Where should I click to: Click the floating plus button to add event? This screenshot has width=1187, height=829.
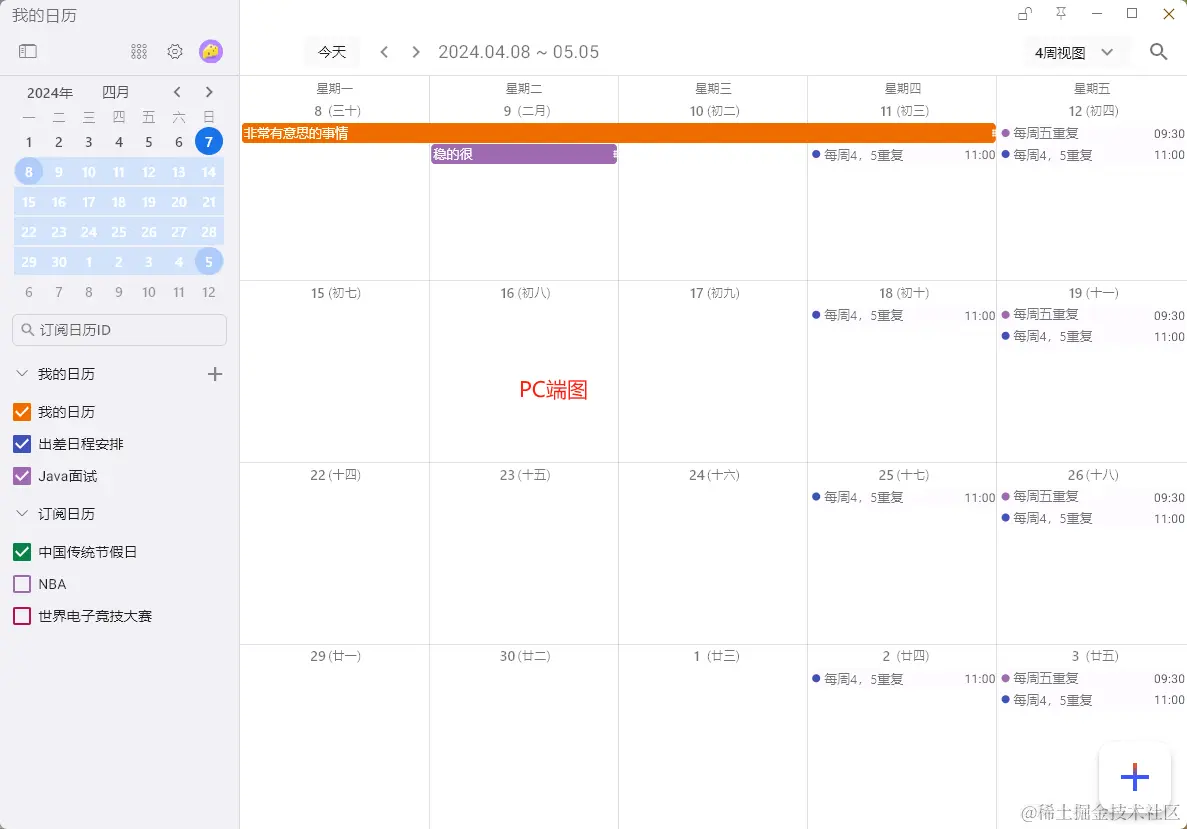(1135, 776)
